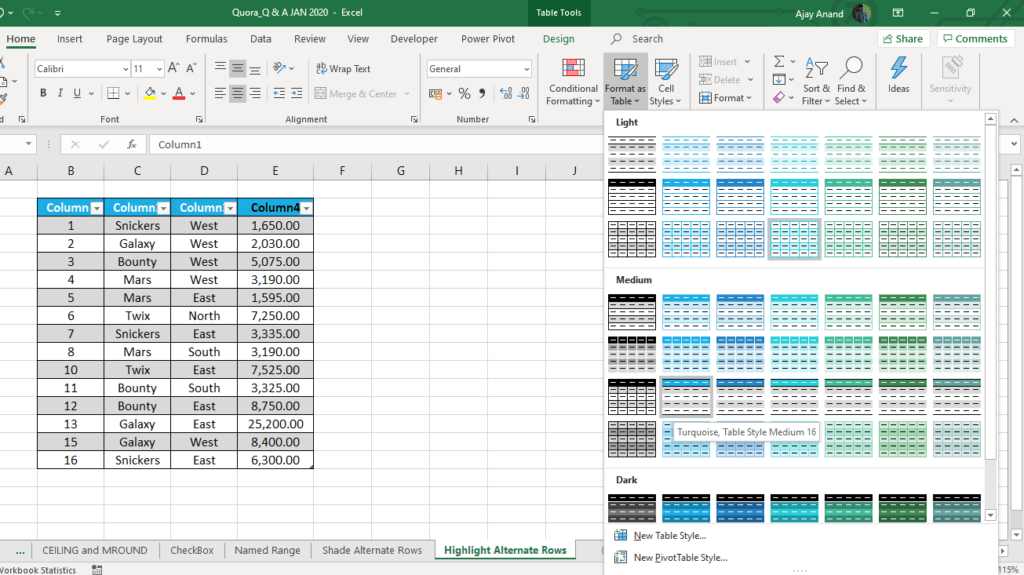Apply the red Font Color
This screenshot has width=1024, height=575.
(179, 93)
